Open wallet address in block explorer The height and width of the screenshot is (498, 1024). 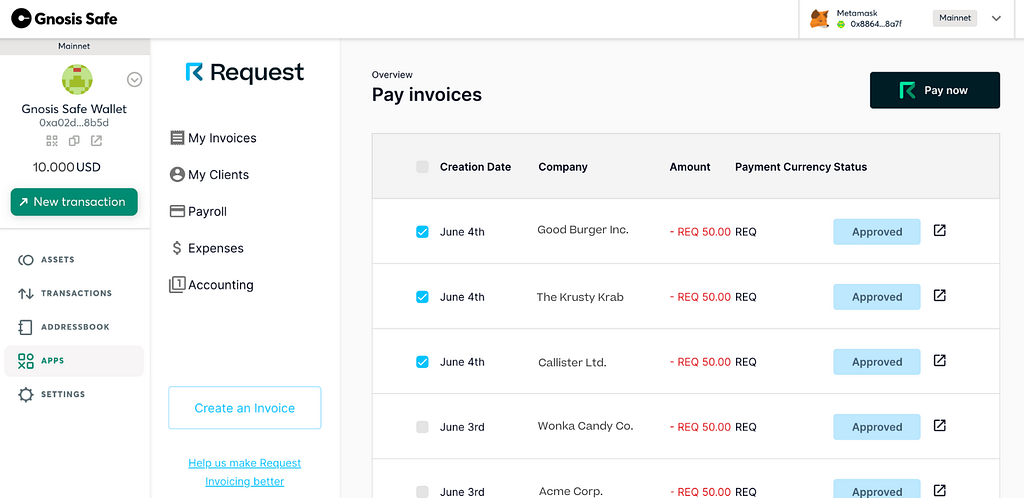(x=96, y=140)
